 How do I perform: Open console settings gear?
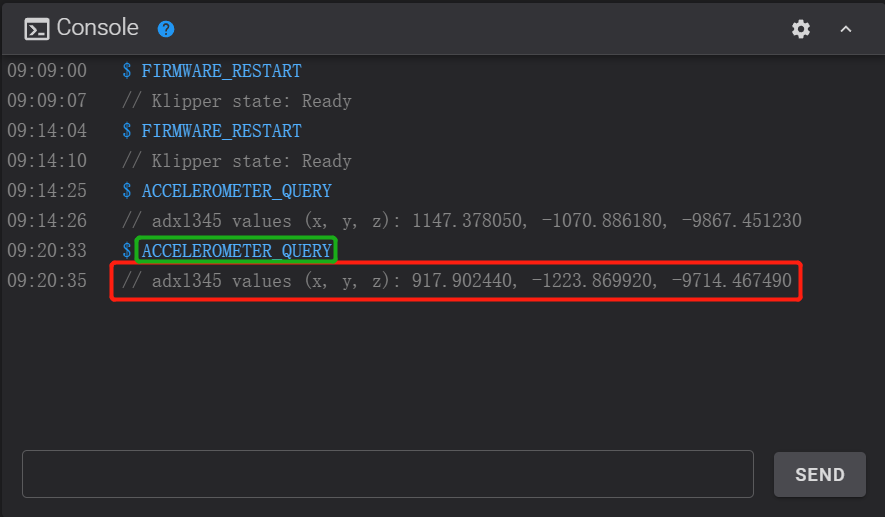point(801,29)
